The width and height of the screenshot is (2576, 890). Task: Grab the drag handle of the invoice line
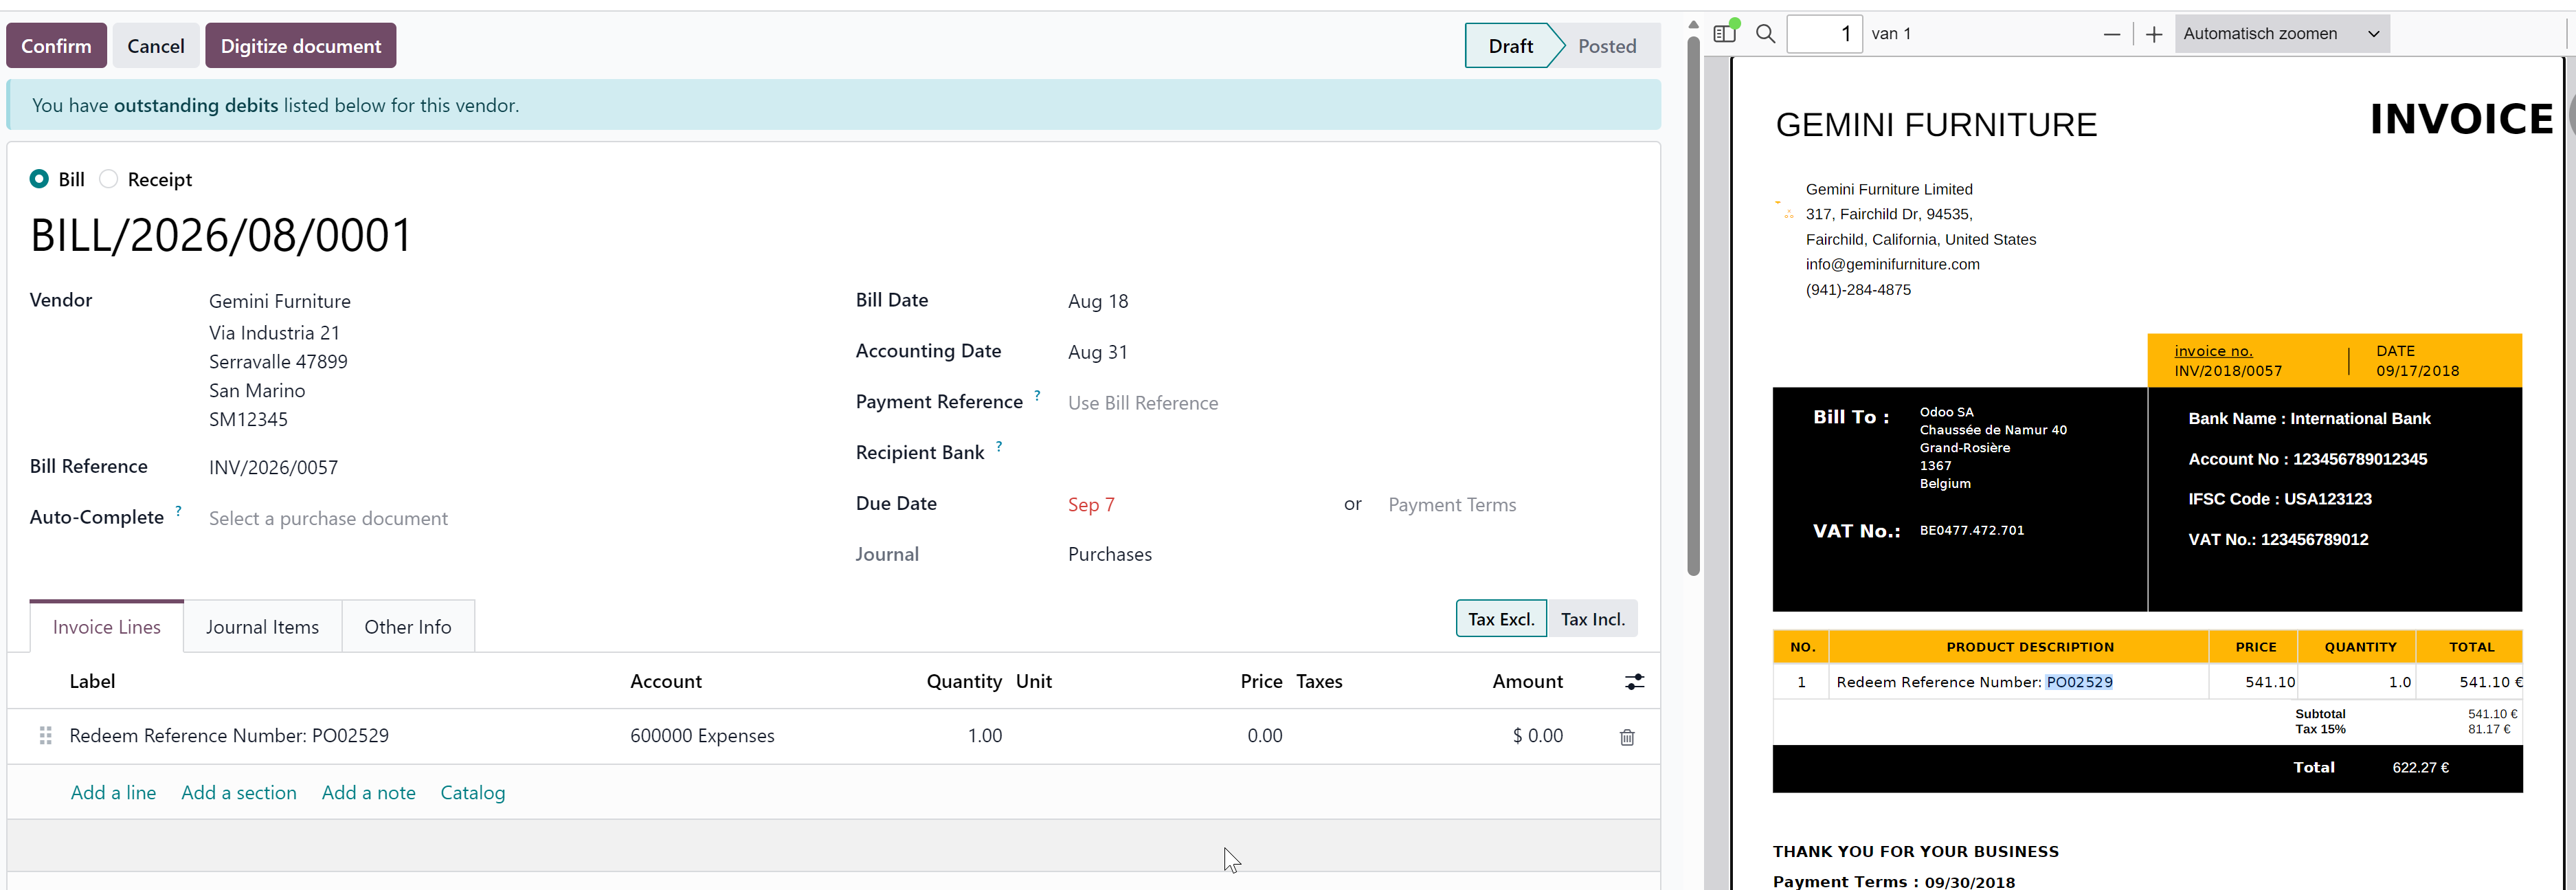tap(45, 736)
